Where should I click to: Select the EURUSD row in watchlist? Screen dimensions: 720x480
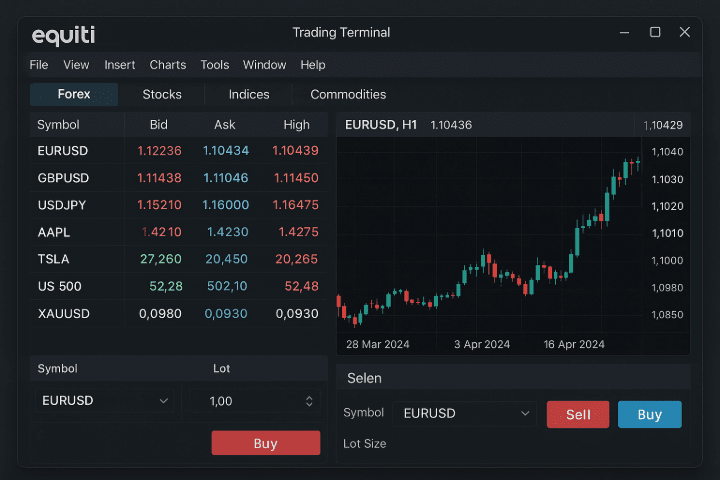[x=179, y=151]
